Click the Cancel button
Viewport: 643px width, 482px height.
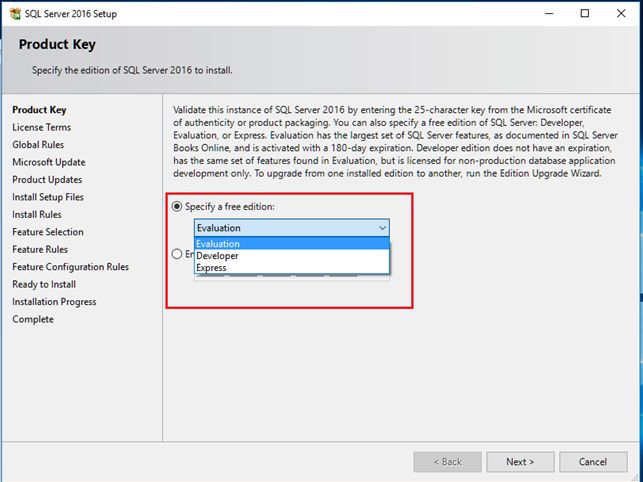(x=594, y=462)
